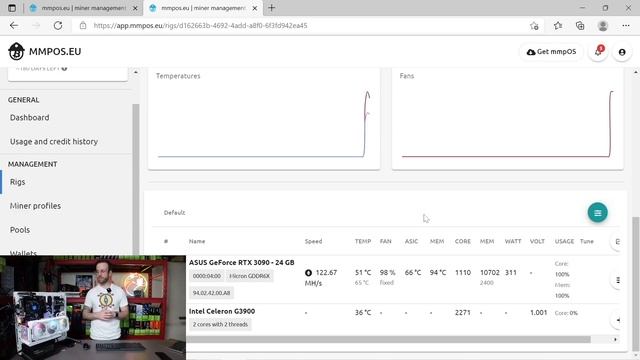Click the Name column header
The image size is (640, 360).
(x=197, y=241)
